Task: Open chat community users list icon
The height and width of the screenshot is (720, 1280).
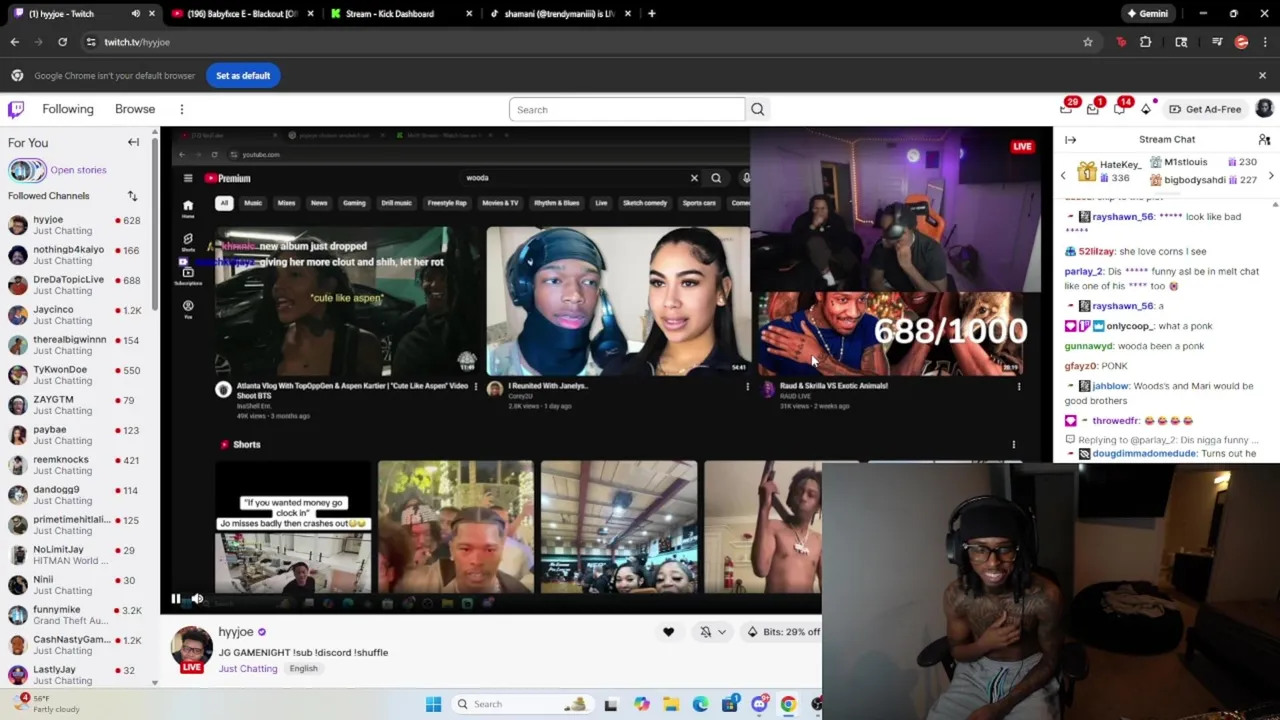Action: (x=1264, y=140)
